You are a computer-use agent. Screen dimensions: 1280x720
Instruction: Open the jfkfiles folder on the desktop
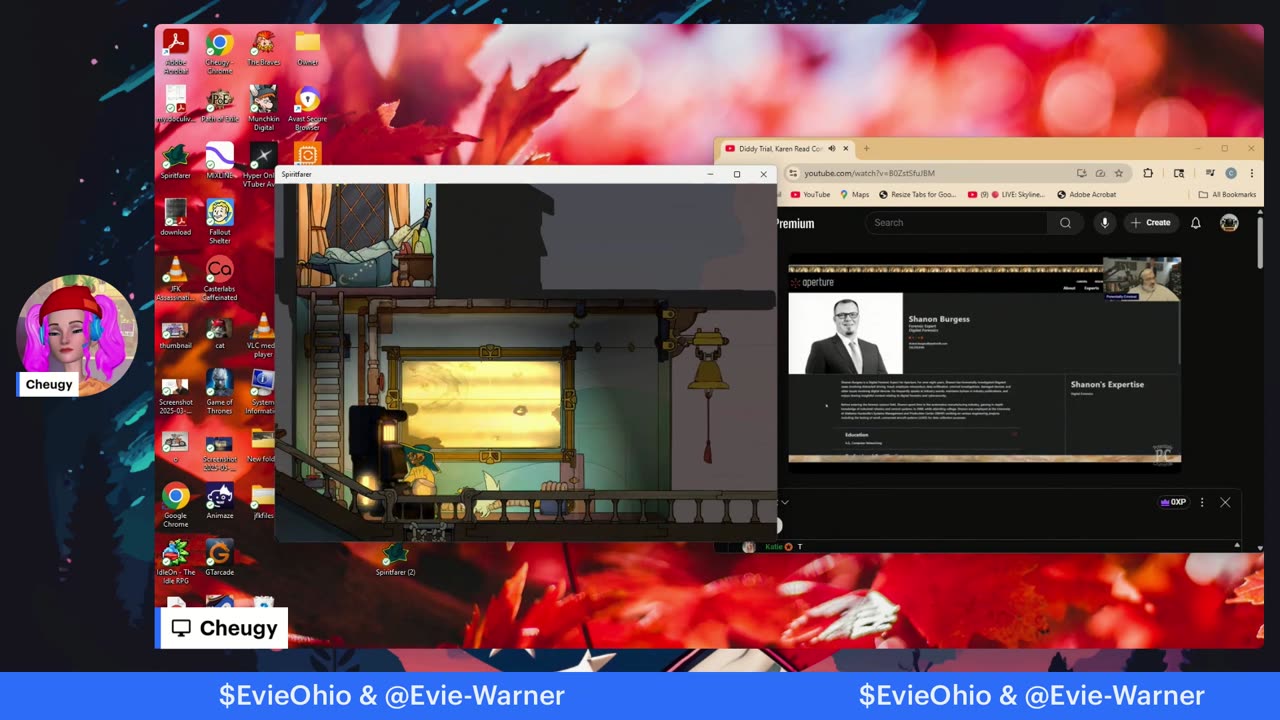coord(262,502)
